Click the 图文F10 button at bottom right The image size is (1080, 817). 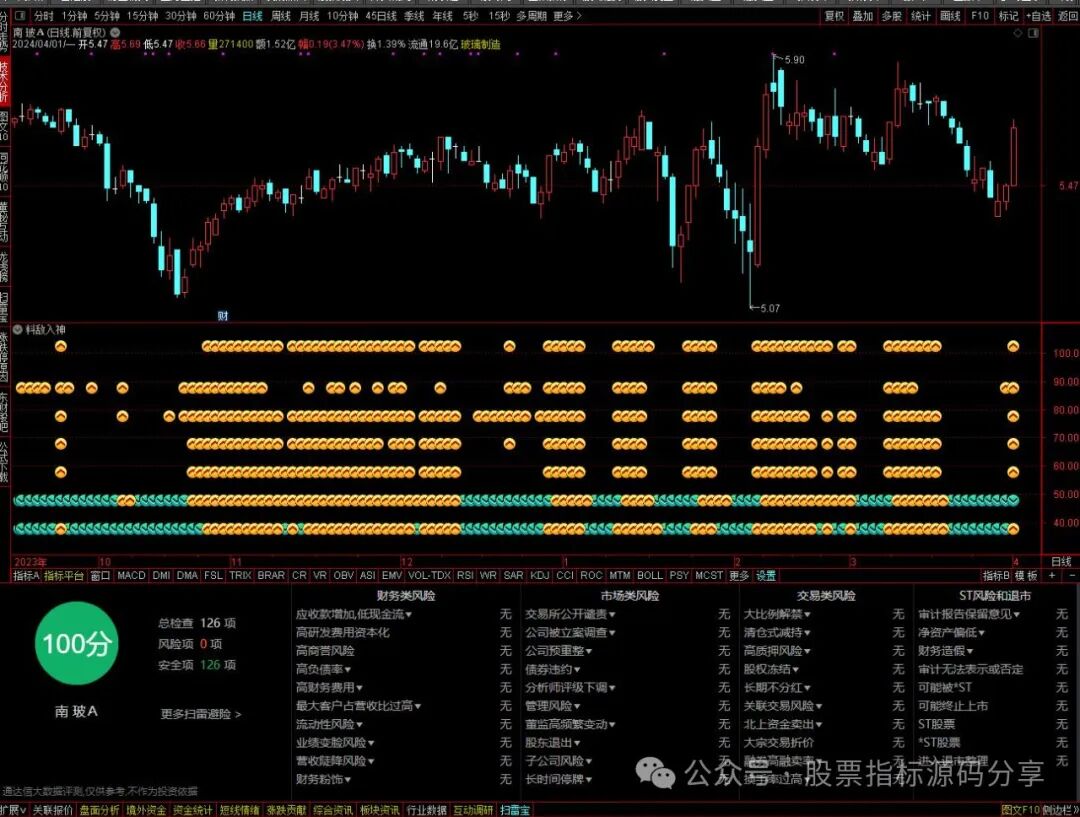click(x=1019, y=810)
